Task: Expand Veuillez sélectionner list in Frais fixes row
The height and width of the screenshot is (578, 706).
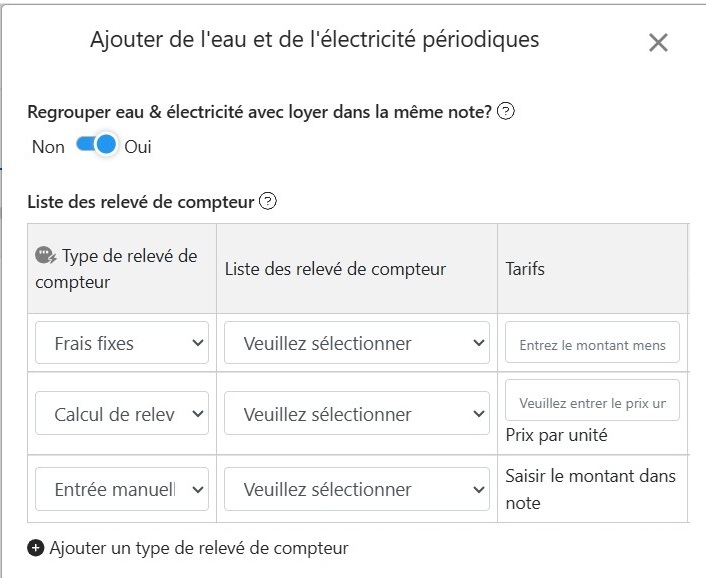Action: [x=357, y=343]
